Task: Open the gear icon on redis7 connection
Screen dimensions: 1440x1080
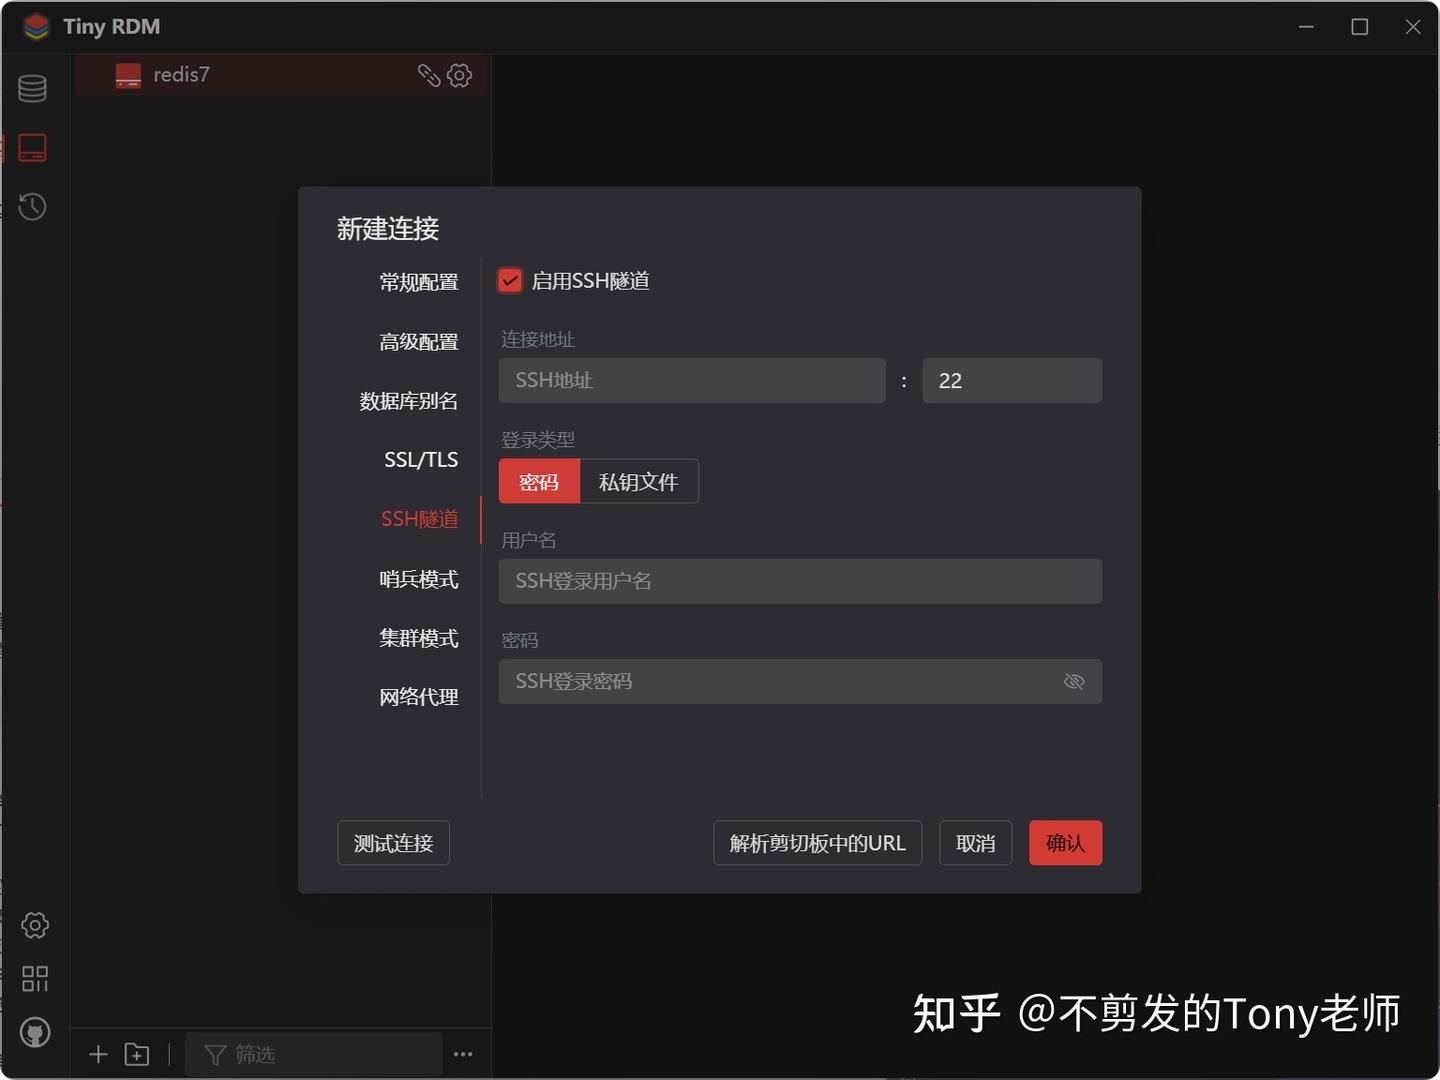Action: coord(459,74)
